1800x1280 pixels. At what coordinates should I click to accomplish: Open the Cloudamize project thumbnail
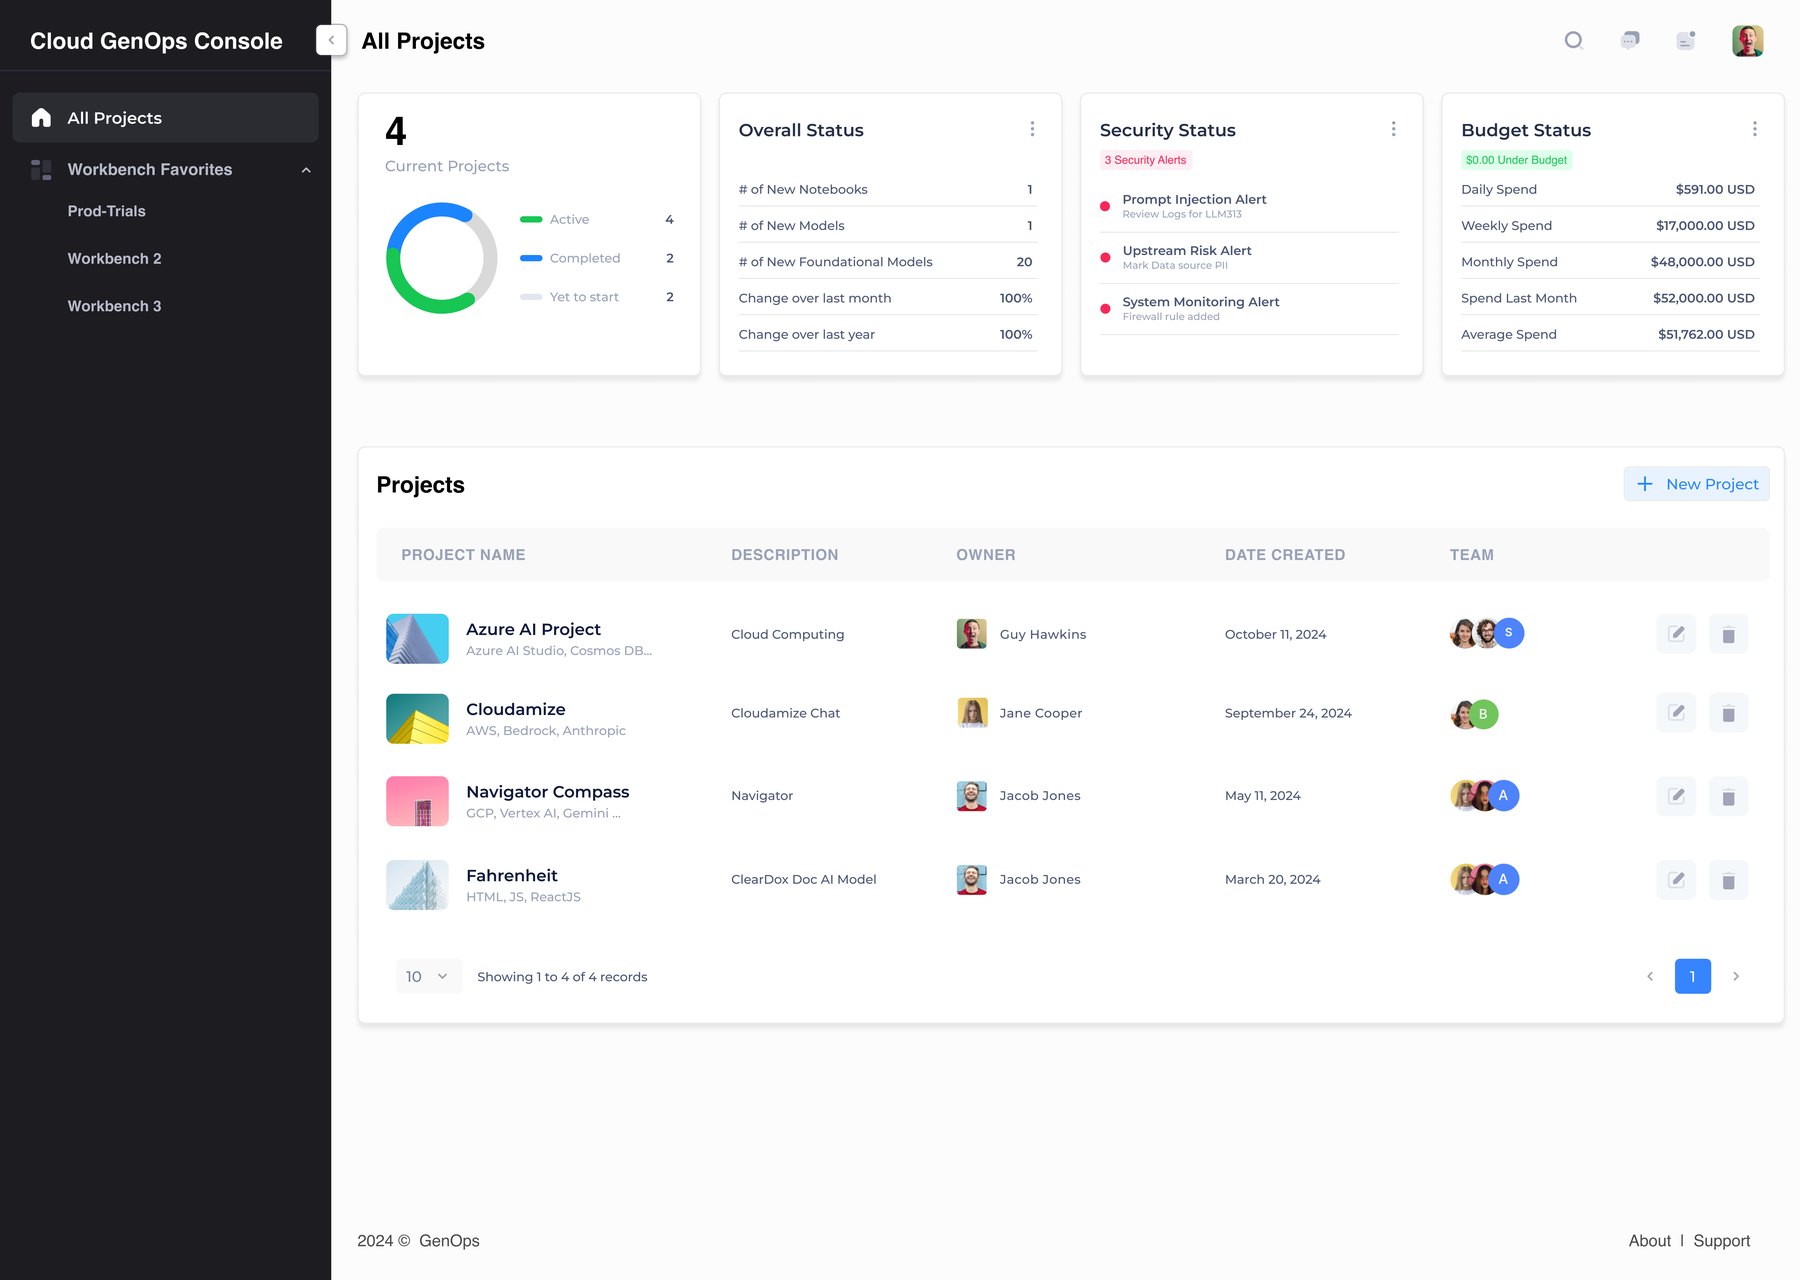pos(417,718)
